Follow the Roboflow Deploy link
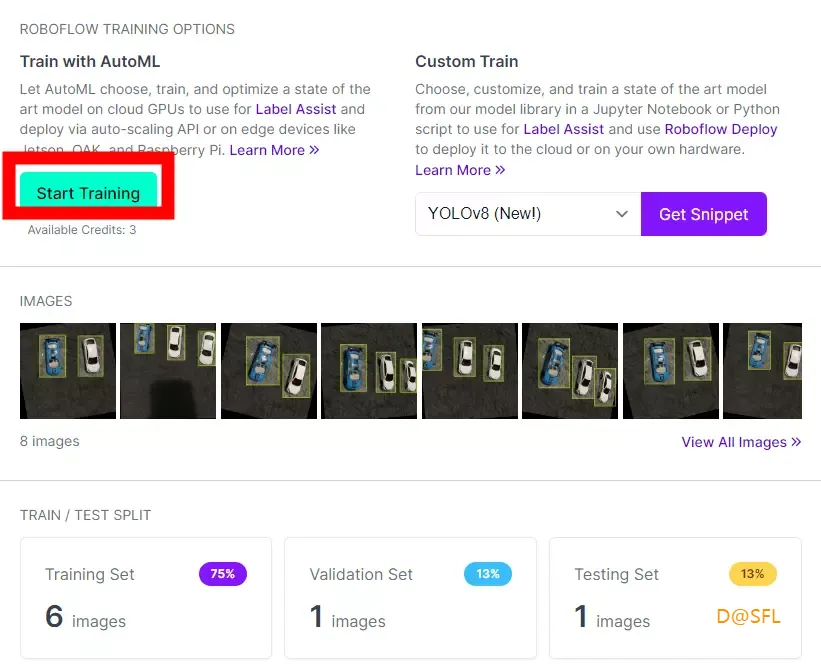 pos(721,129)
